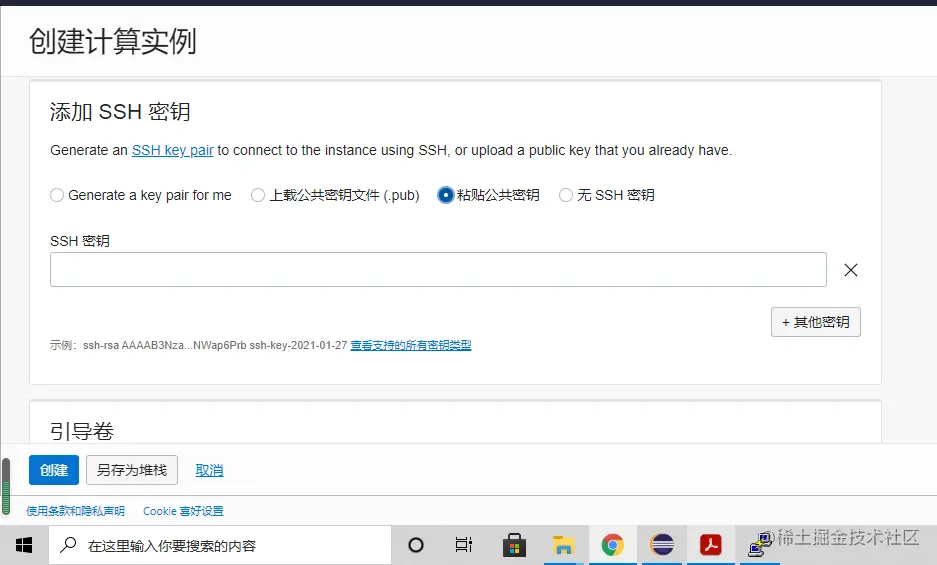Open the Windows Start menu
This screenshot has width=937, height=565.
point(24,545)
